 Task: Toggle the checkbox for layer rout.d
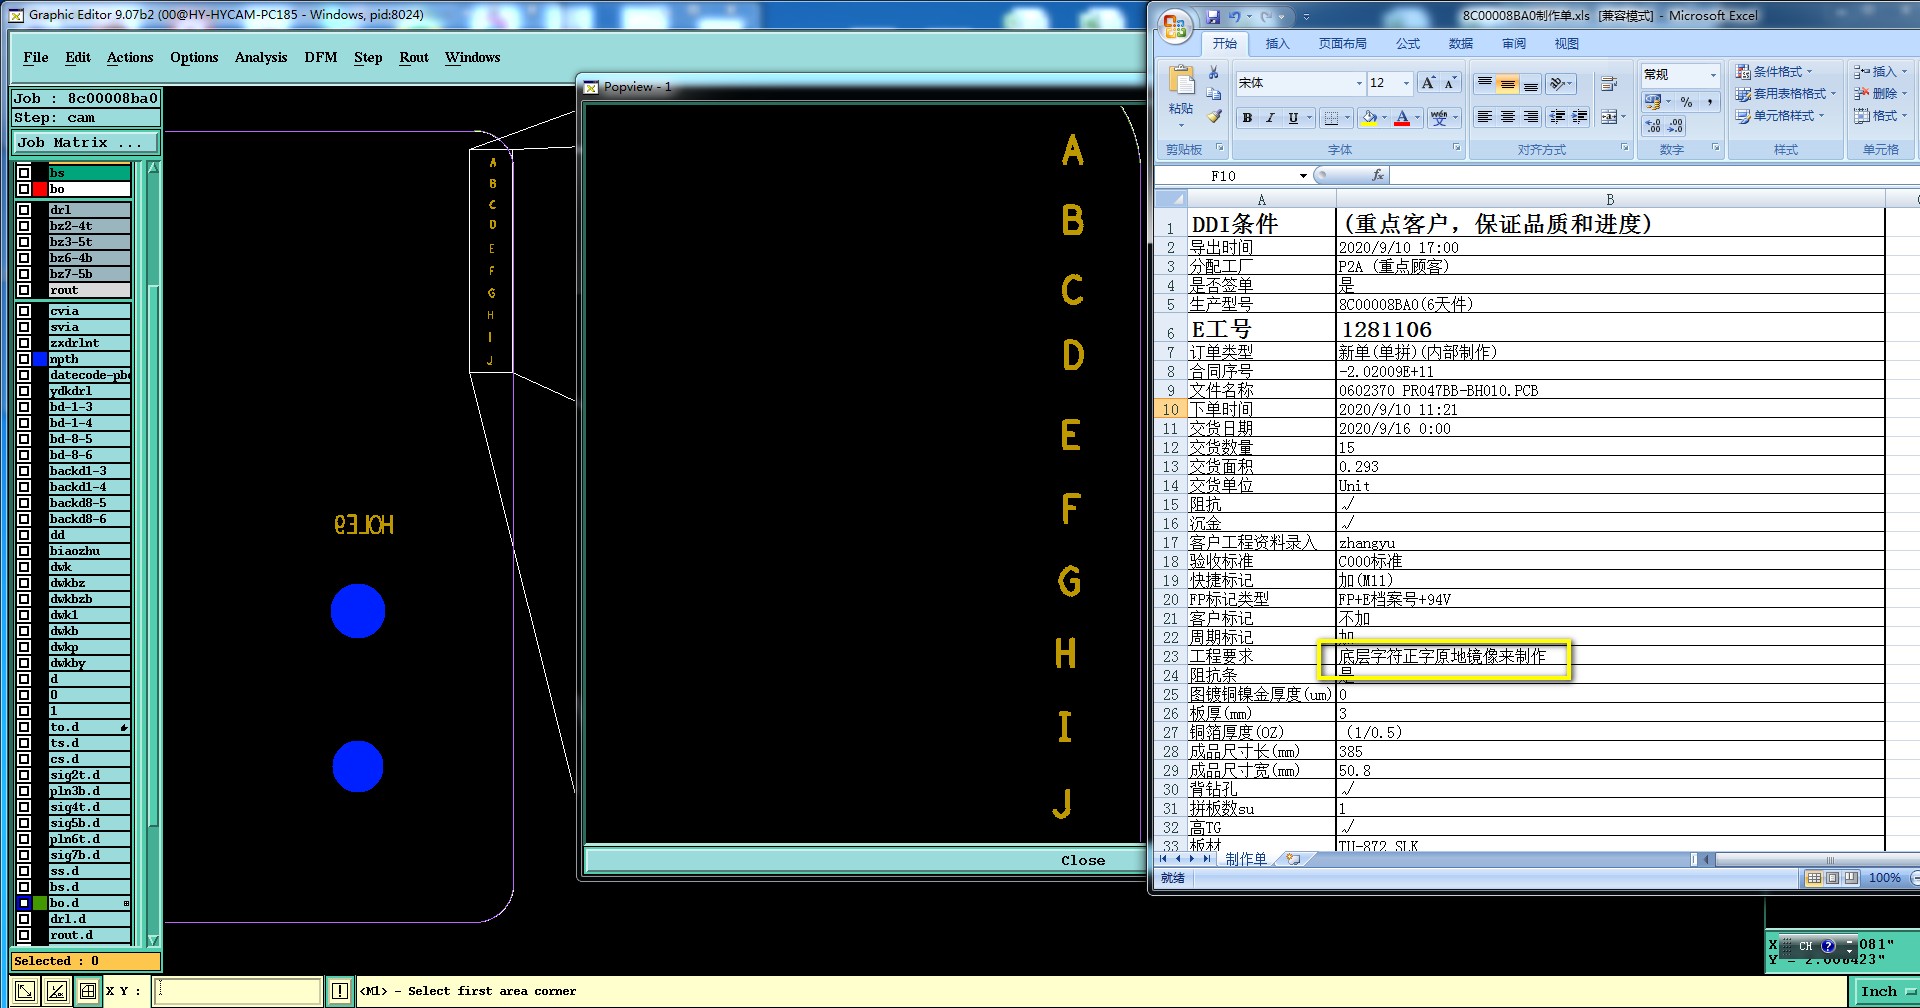coord(24,935)
